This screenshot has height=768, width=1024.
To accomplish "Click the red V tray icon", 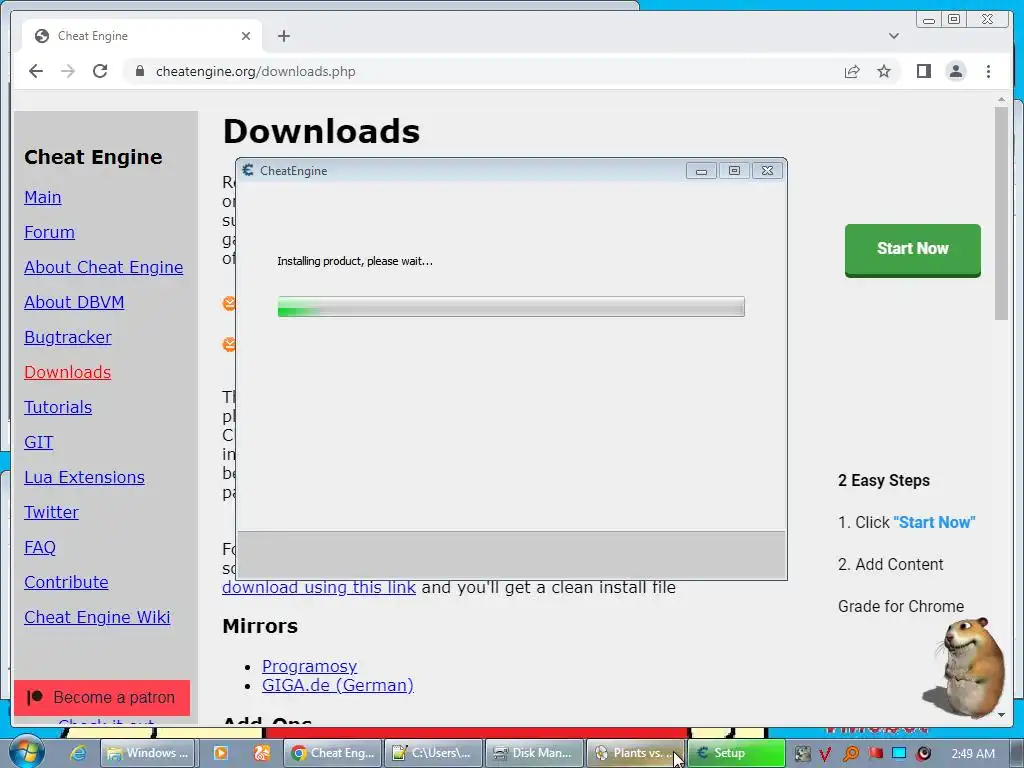I will click(825, 754).
